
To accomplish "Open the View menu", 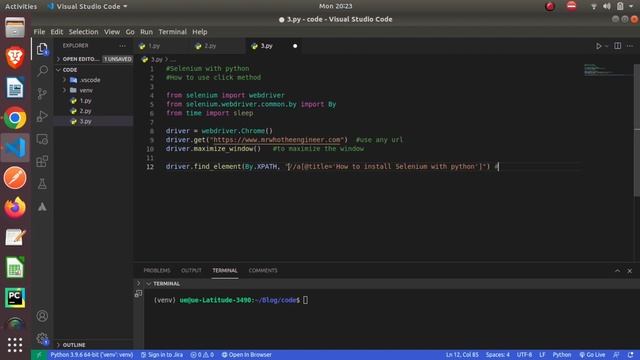I will (x=111, y=32).
